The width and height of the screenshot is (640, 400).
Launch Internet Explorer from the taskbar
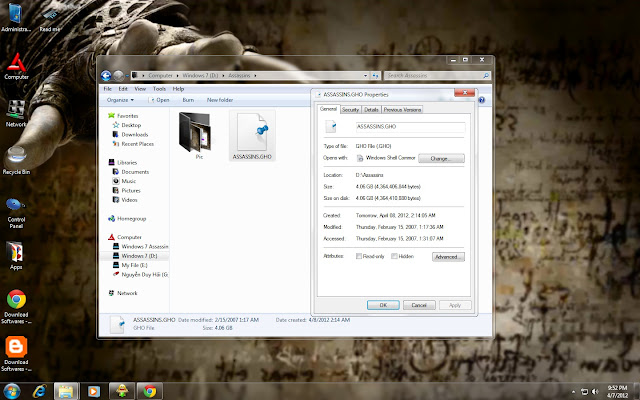40,391
